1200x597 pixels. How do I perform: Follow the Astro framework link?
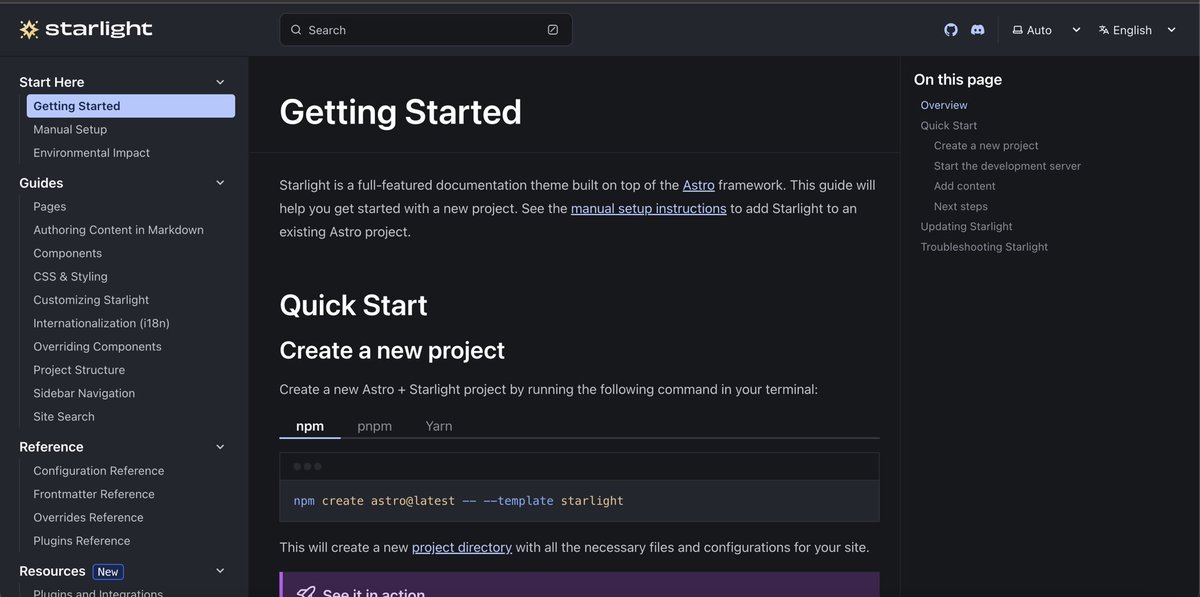click(699, 185)
